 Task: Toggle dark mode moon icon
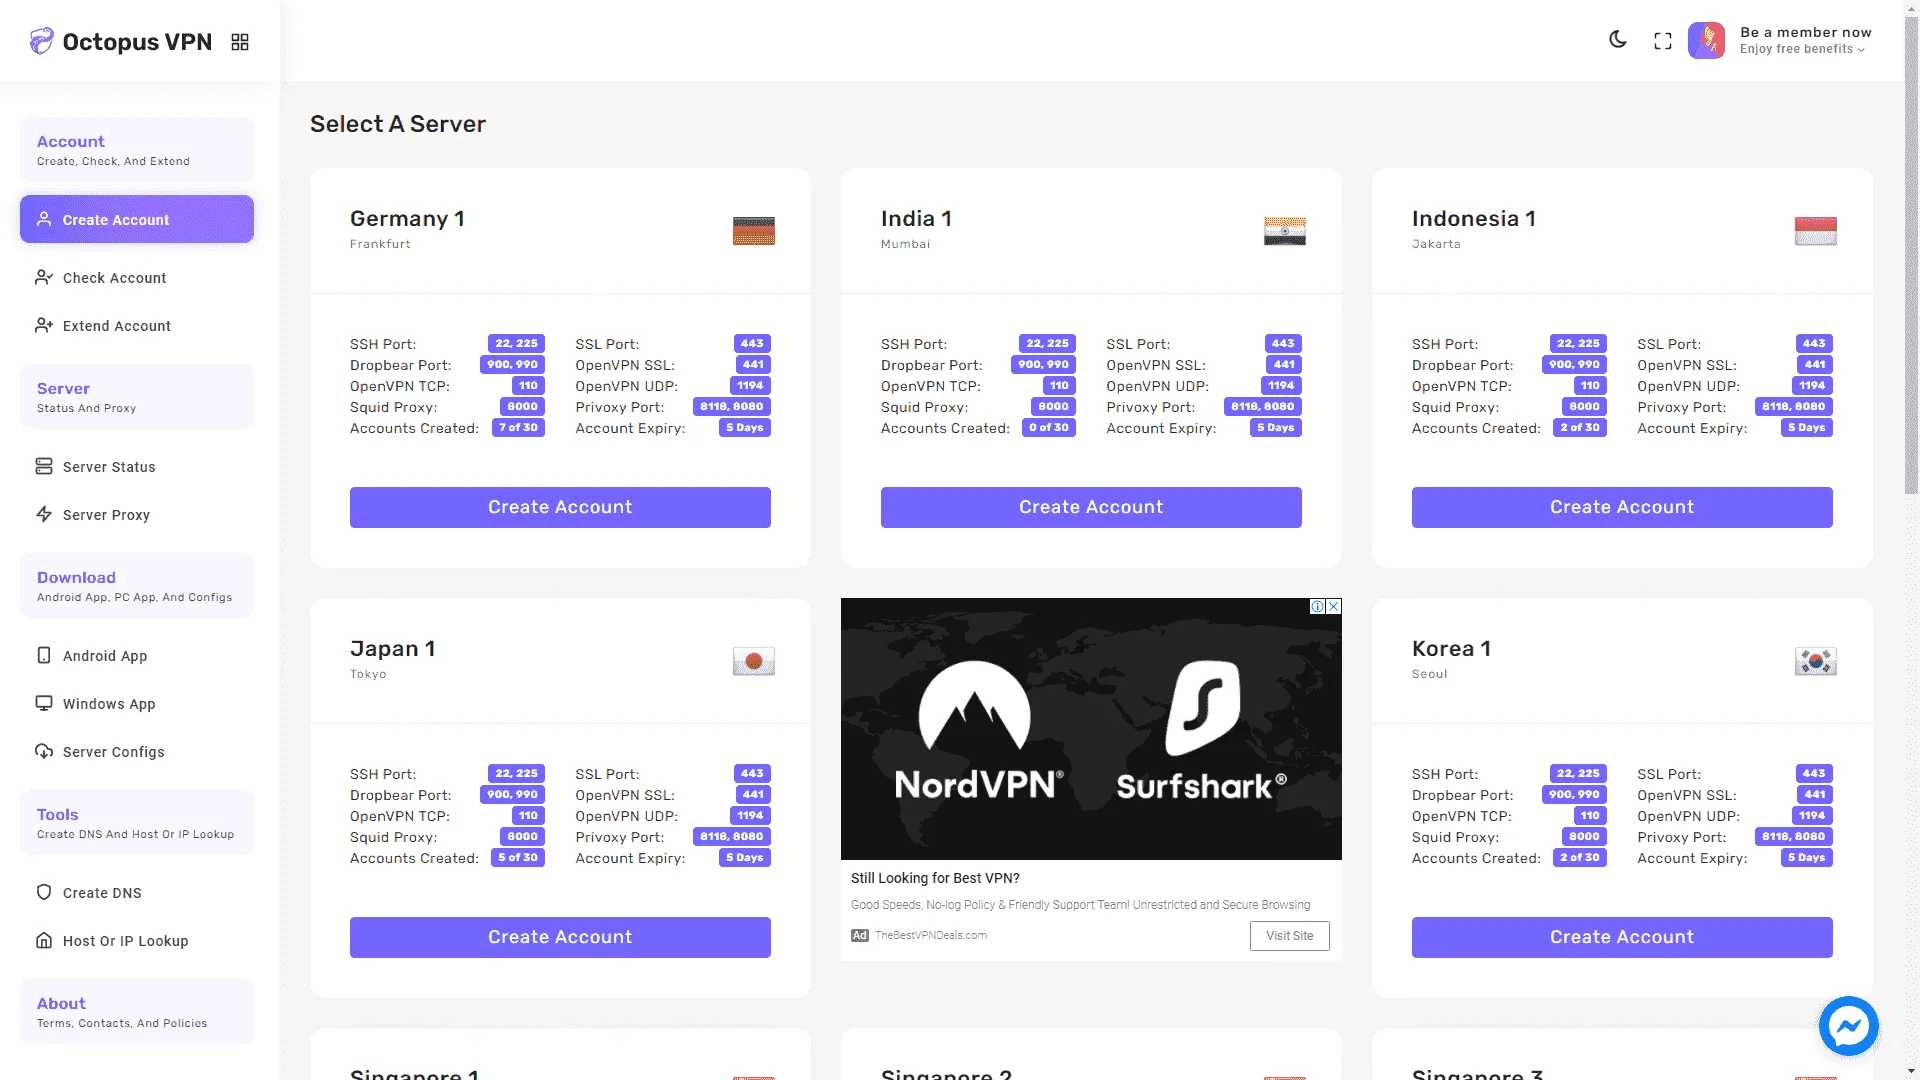[x=1618, y=40]
